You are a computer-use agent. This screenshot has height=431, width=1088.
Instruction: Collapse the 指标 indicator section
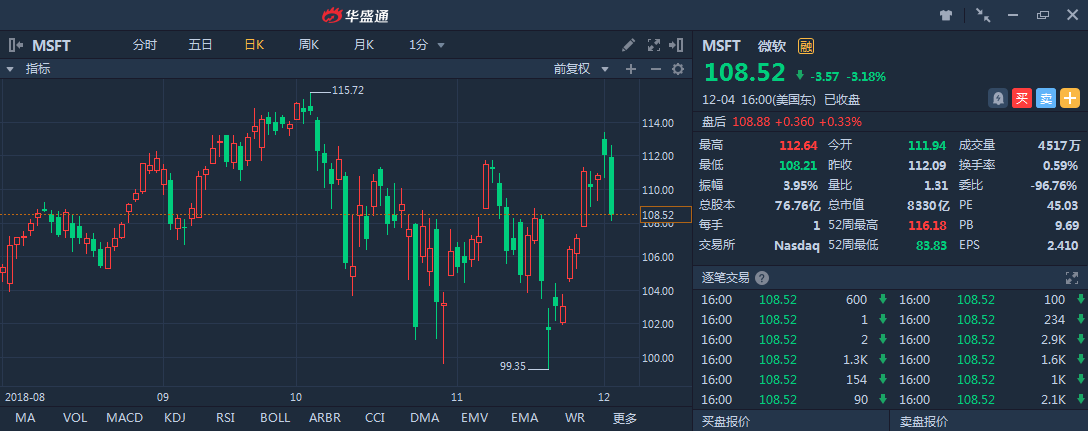click(x=10, y=69)
